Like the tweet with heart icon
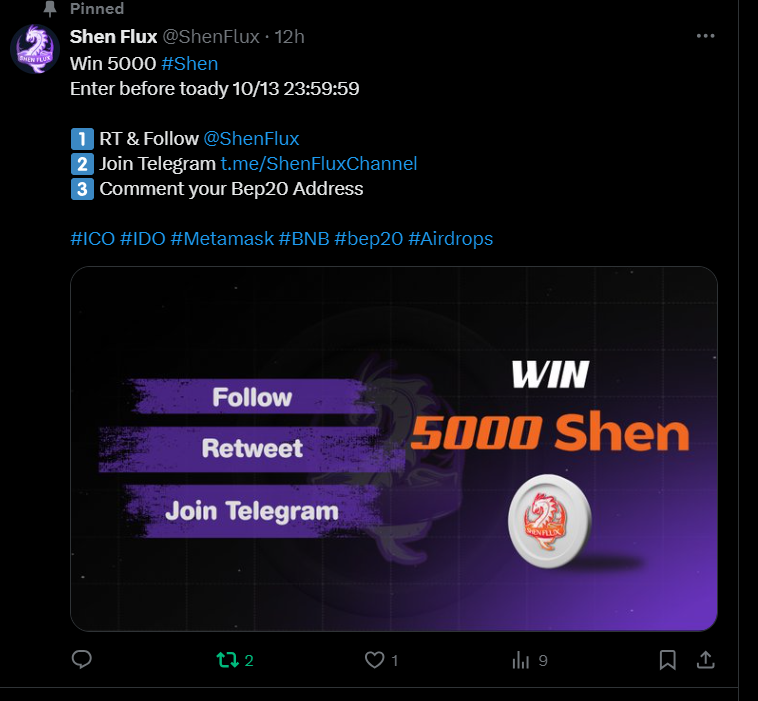Screen dimensions: 758x701 click(x=374, y=660)
